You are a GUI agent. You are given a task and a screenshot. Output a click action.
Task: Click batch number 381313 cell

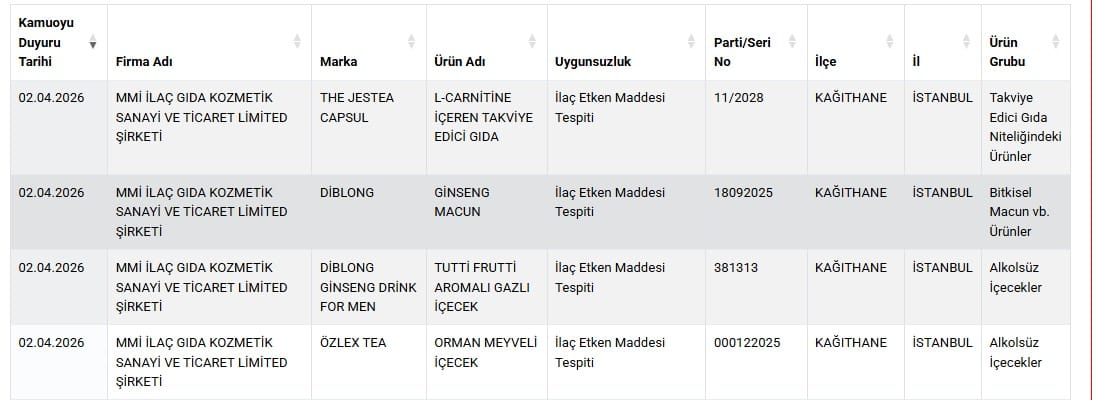pyautogui.click(x=737, y=268)
